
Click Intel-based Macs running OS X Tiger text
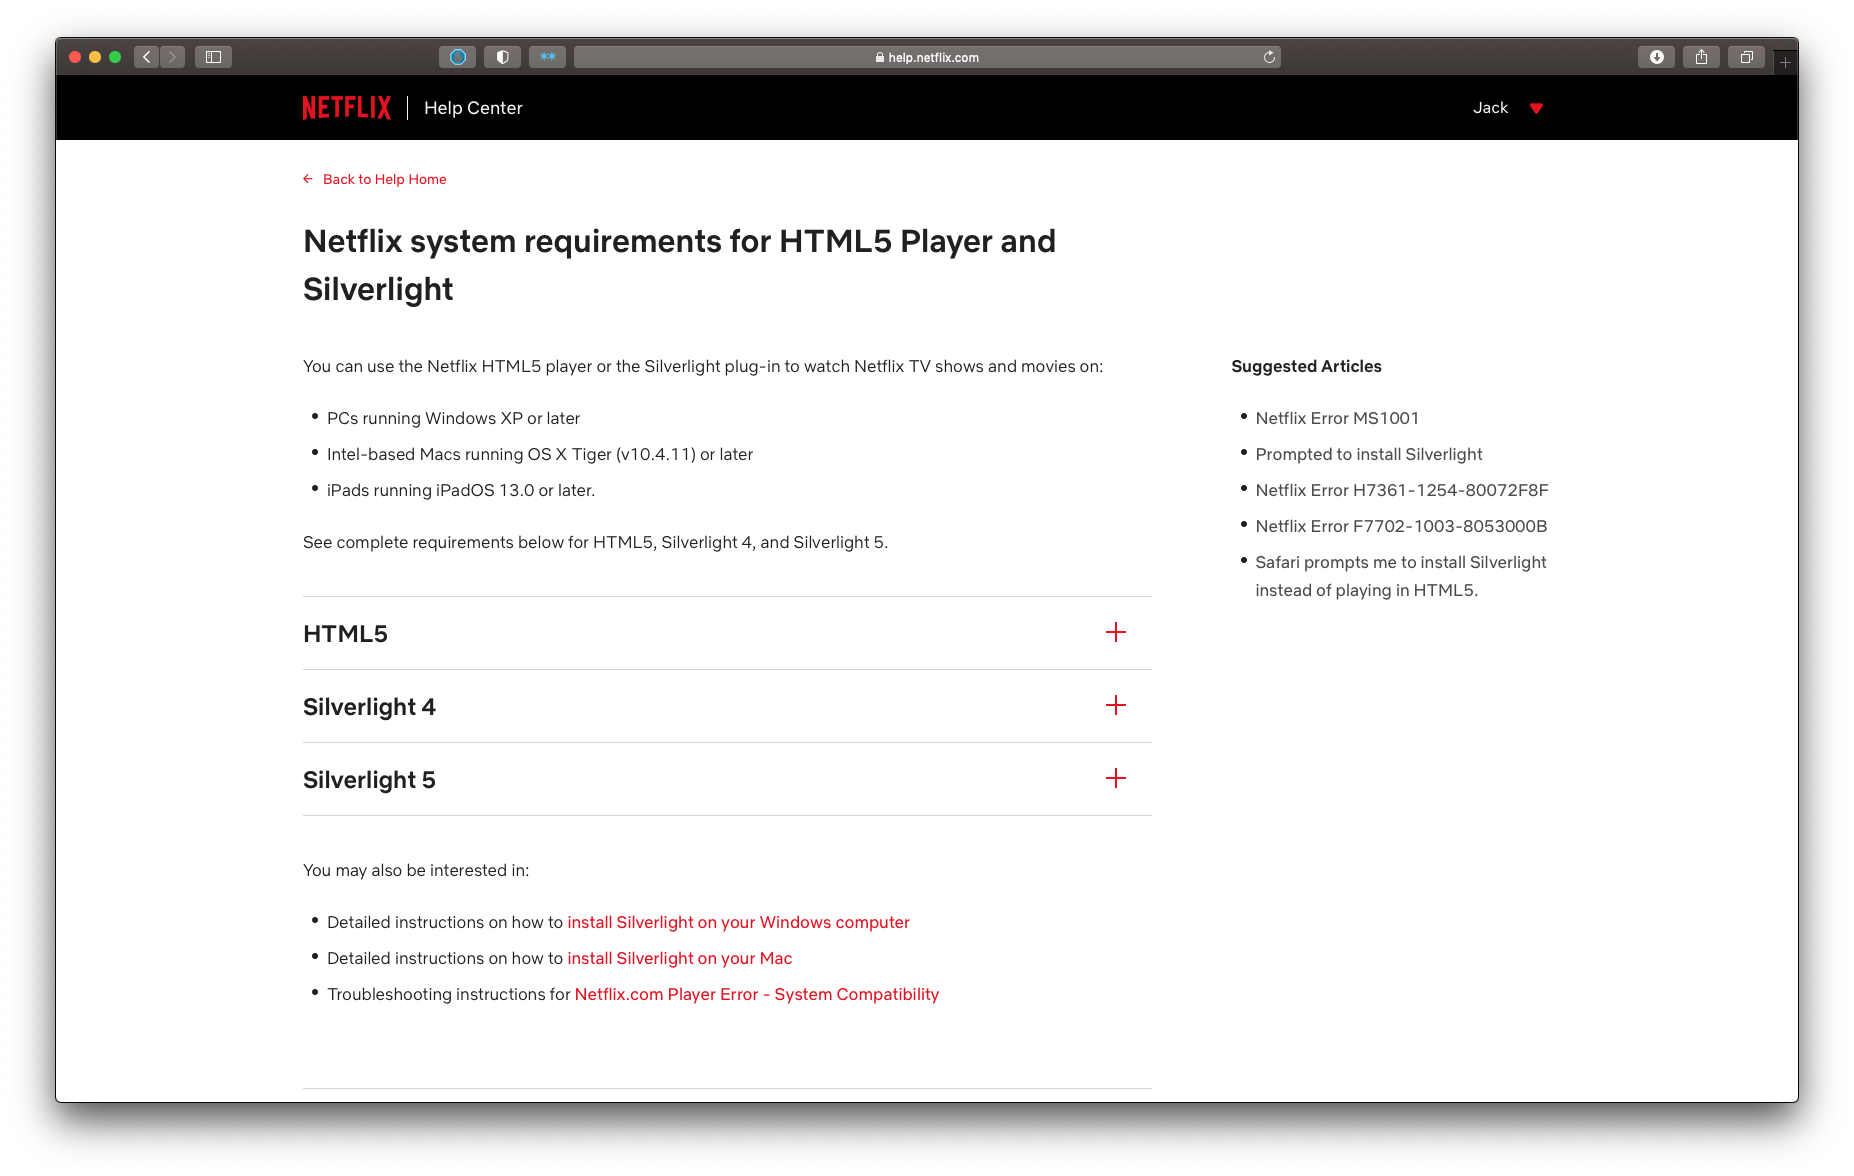point(540,454)
